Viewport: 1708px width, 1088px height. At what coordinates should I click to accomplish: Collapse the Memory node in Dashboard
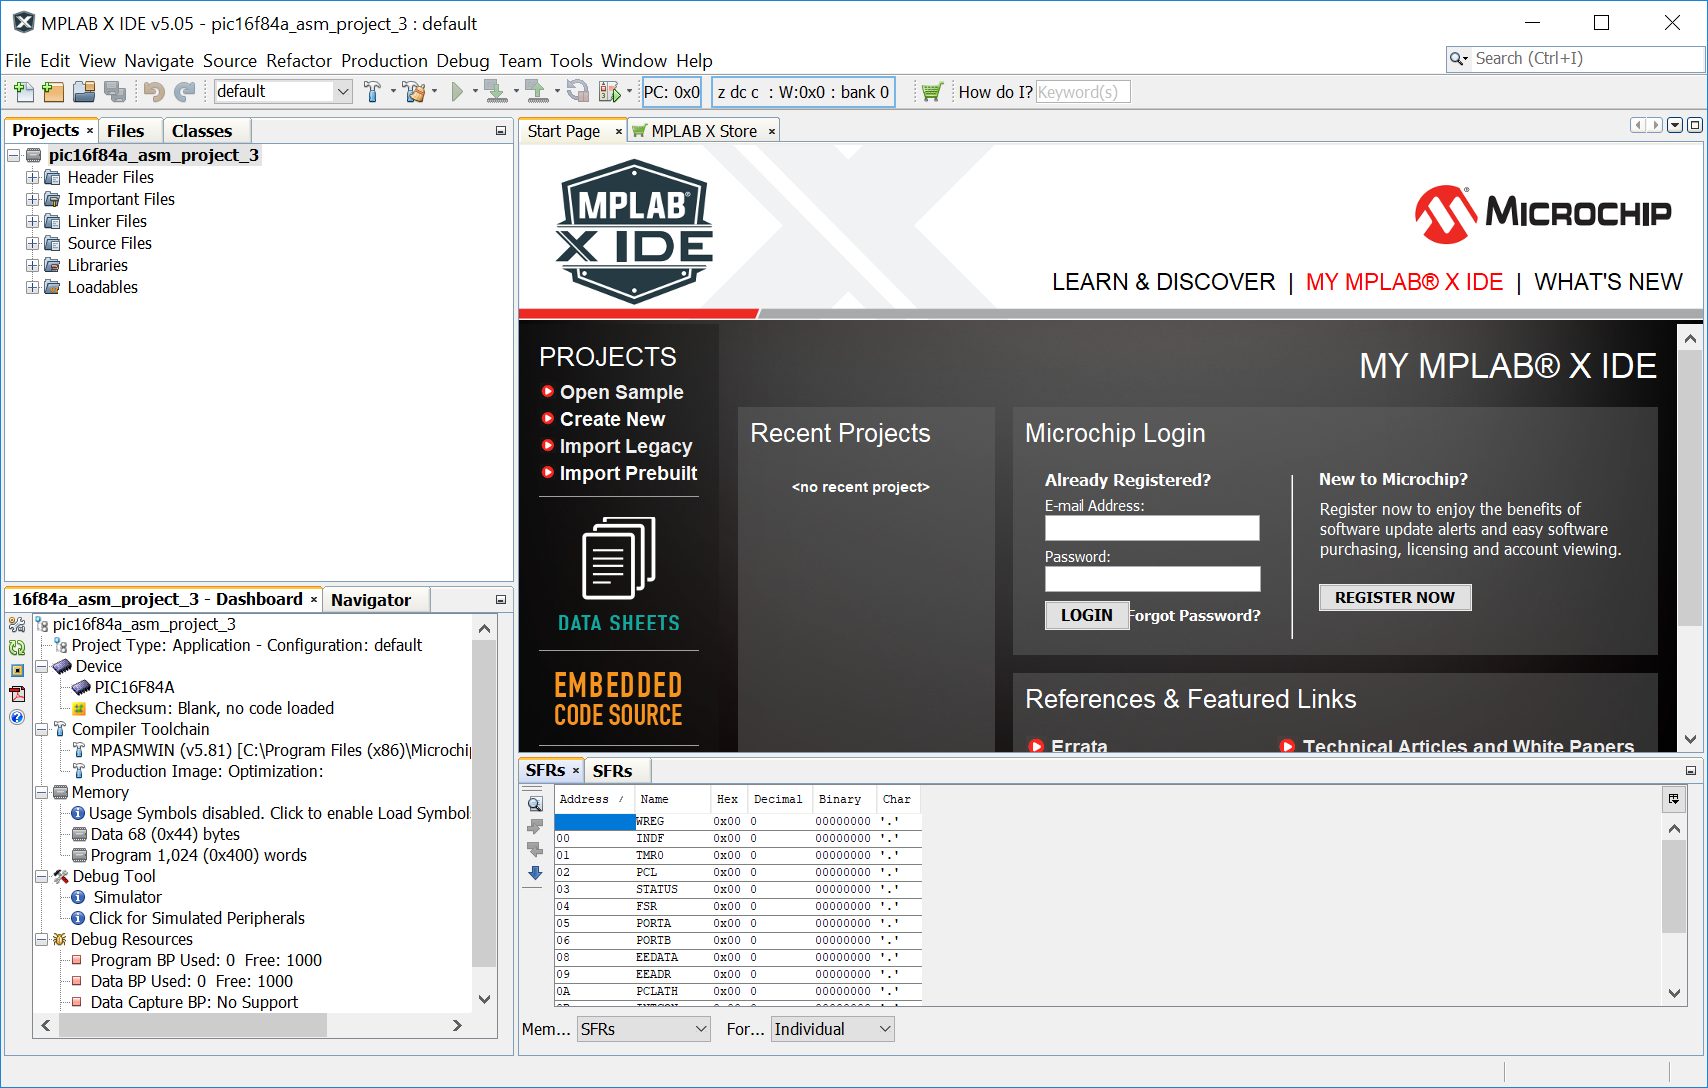click(x=42, y=792)
